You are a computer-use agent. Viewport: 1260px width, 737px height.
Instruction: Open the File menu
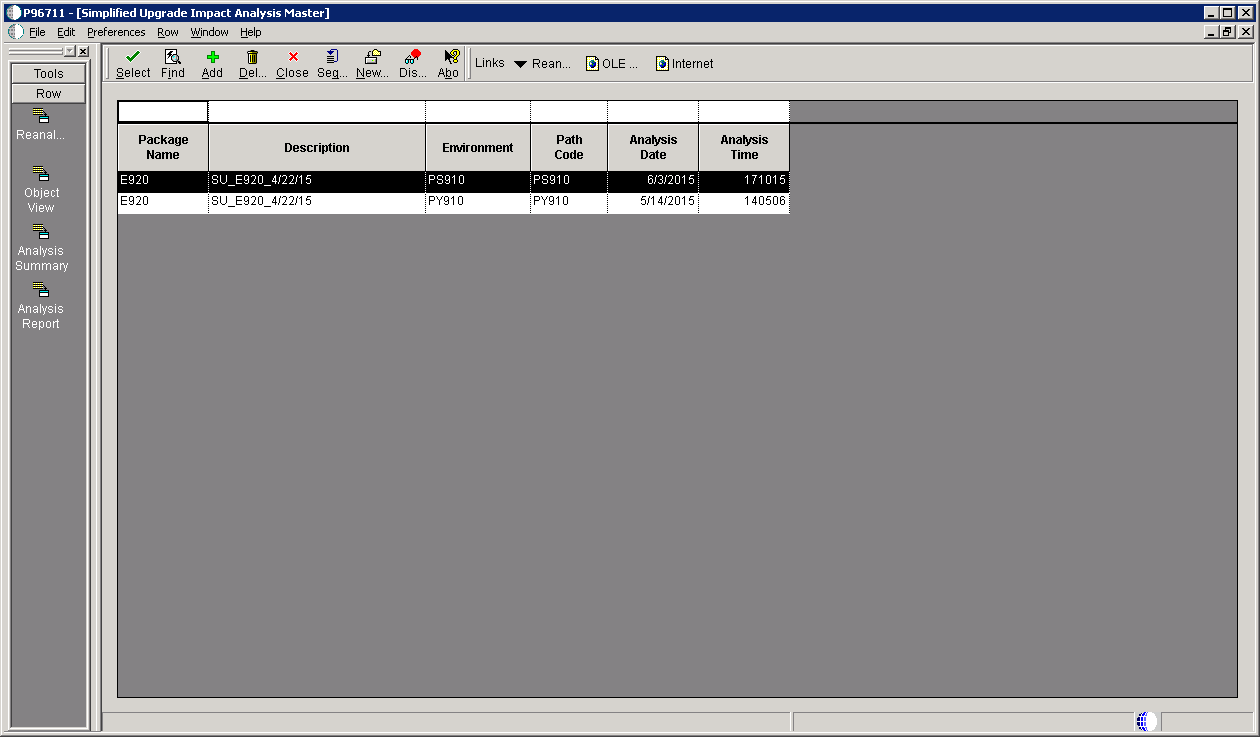[x=37, y=32]
